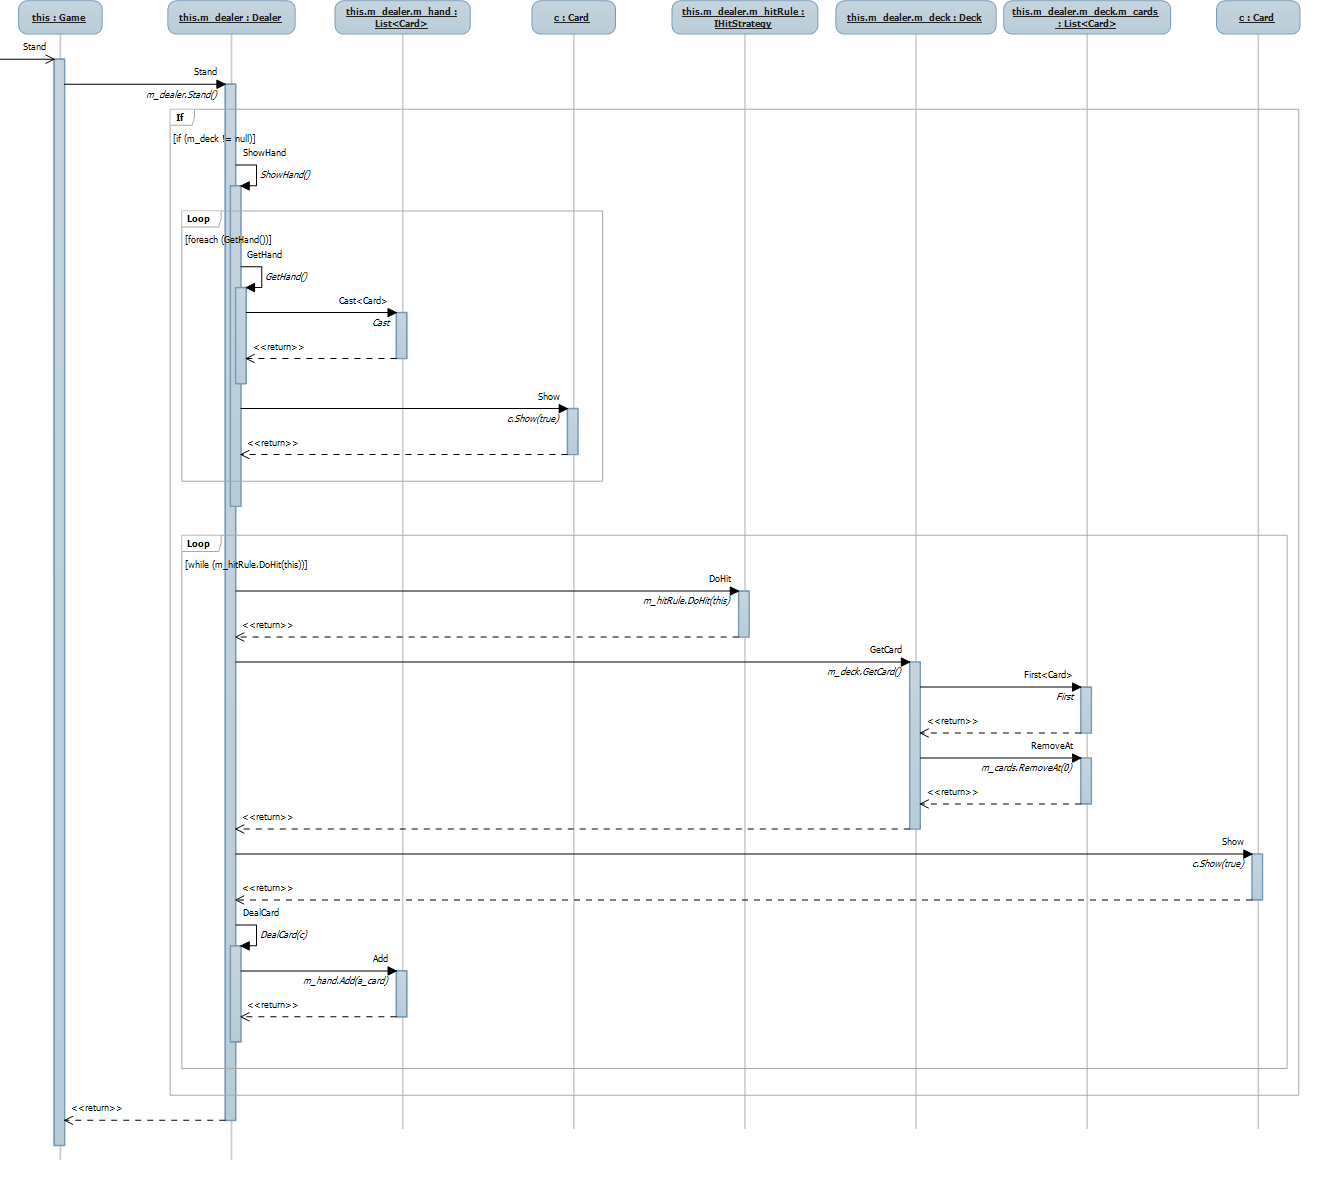Click the 'Show' label in the while loop
The height and width of the screenshot is (1182, 1327).
[x=1233, y=842]
